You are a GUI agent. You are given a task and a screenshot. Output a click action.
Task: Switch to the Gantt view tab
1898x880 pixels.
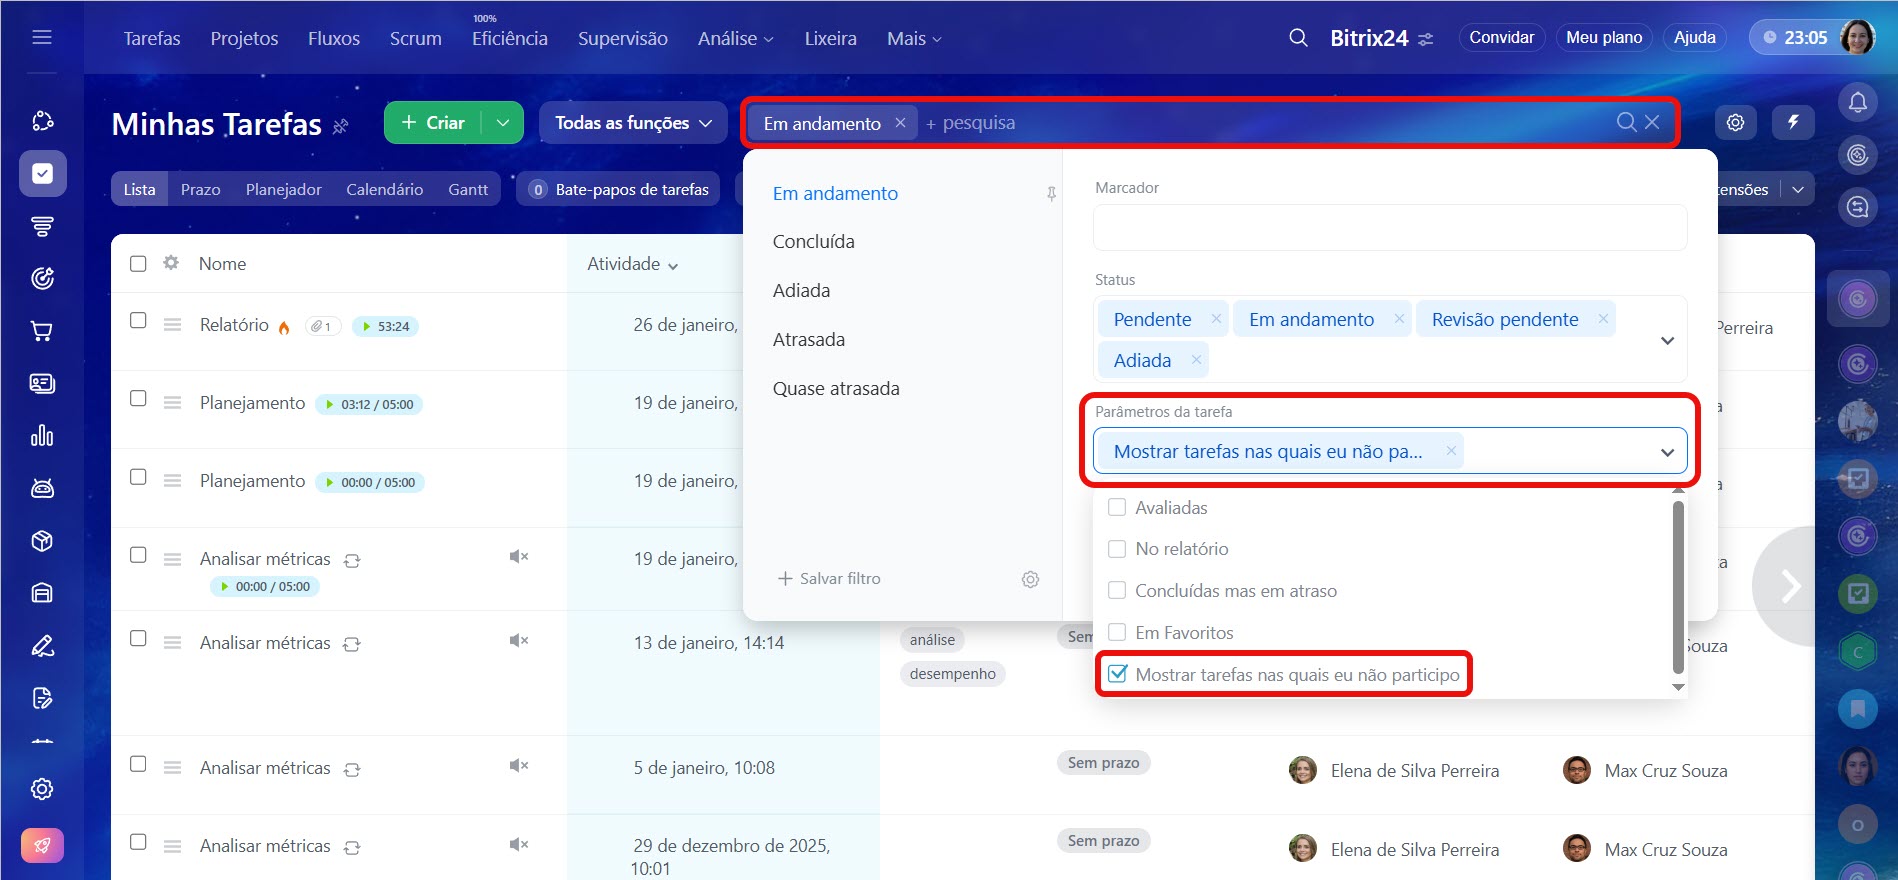coord(468,189)
